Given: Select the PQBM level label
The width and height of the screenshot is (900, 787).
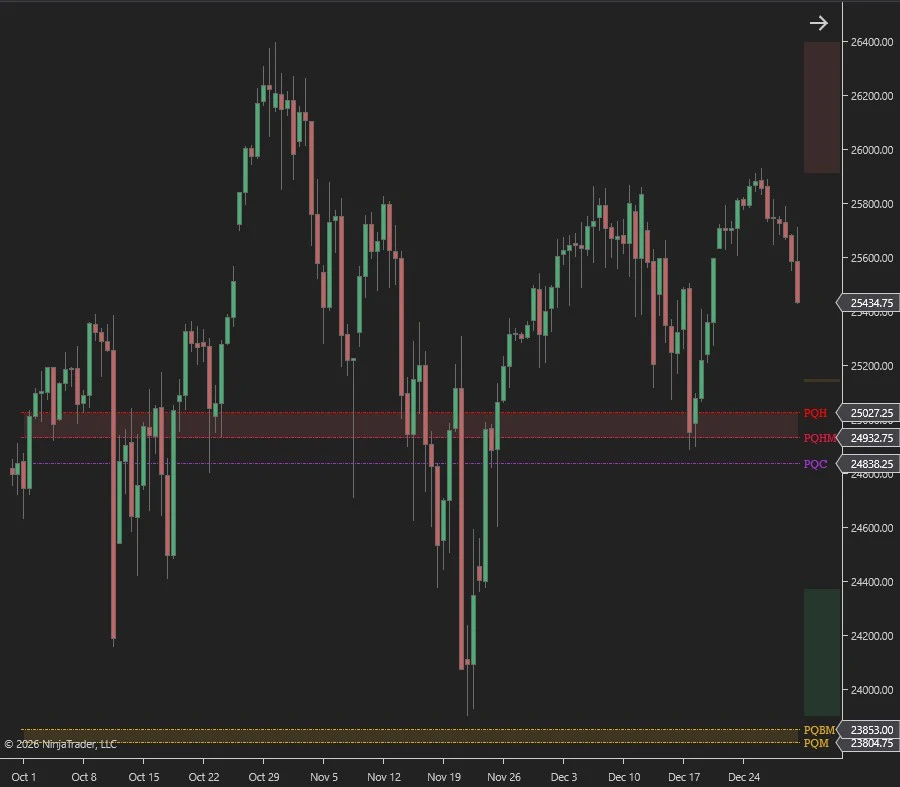Looking at the screenshot, I should pyautogui.click(x=819, y=730).
